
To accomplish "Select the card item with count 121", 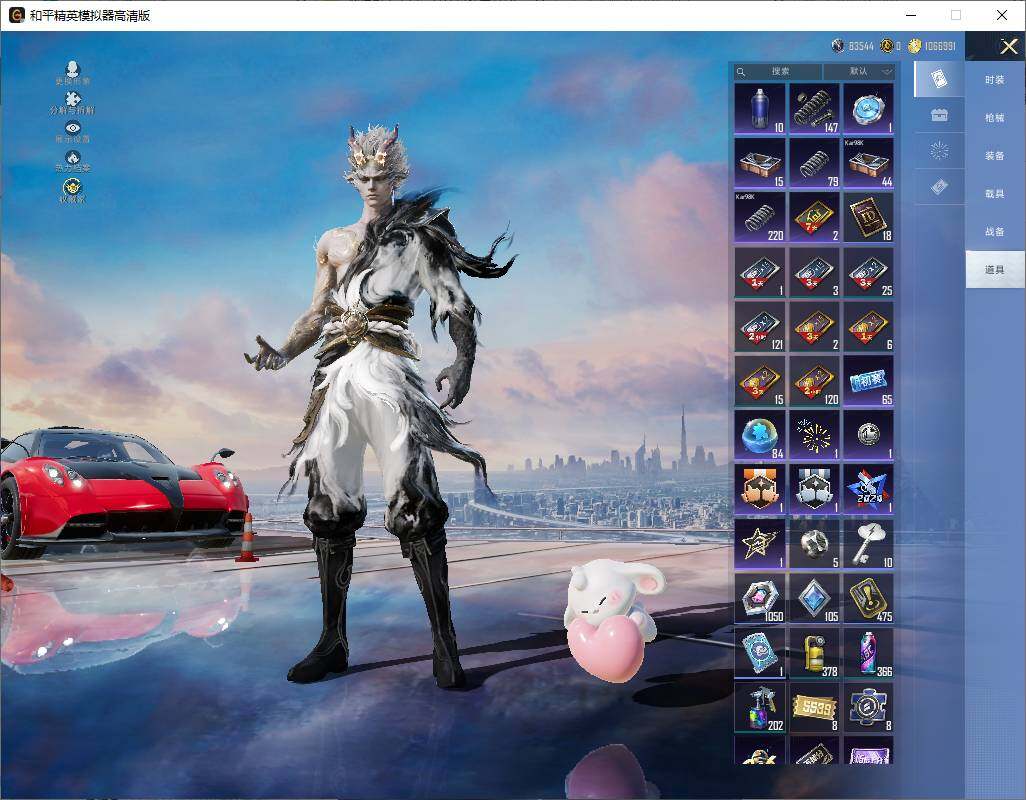I will tap(760, 326).
